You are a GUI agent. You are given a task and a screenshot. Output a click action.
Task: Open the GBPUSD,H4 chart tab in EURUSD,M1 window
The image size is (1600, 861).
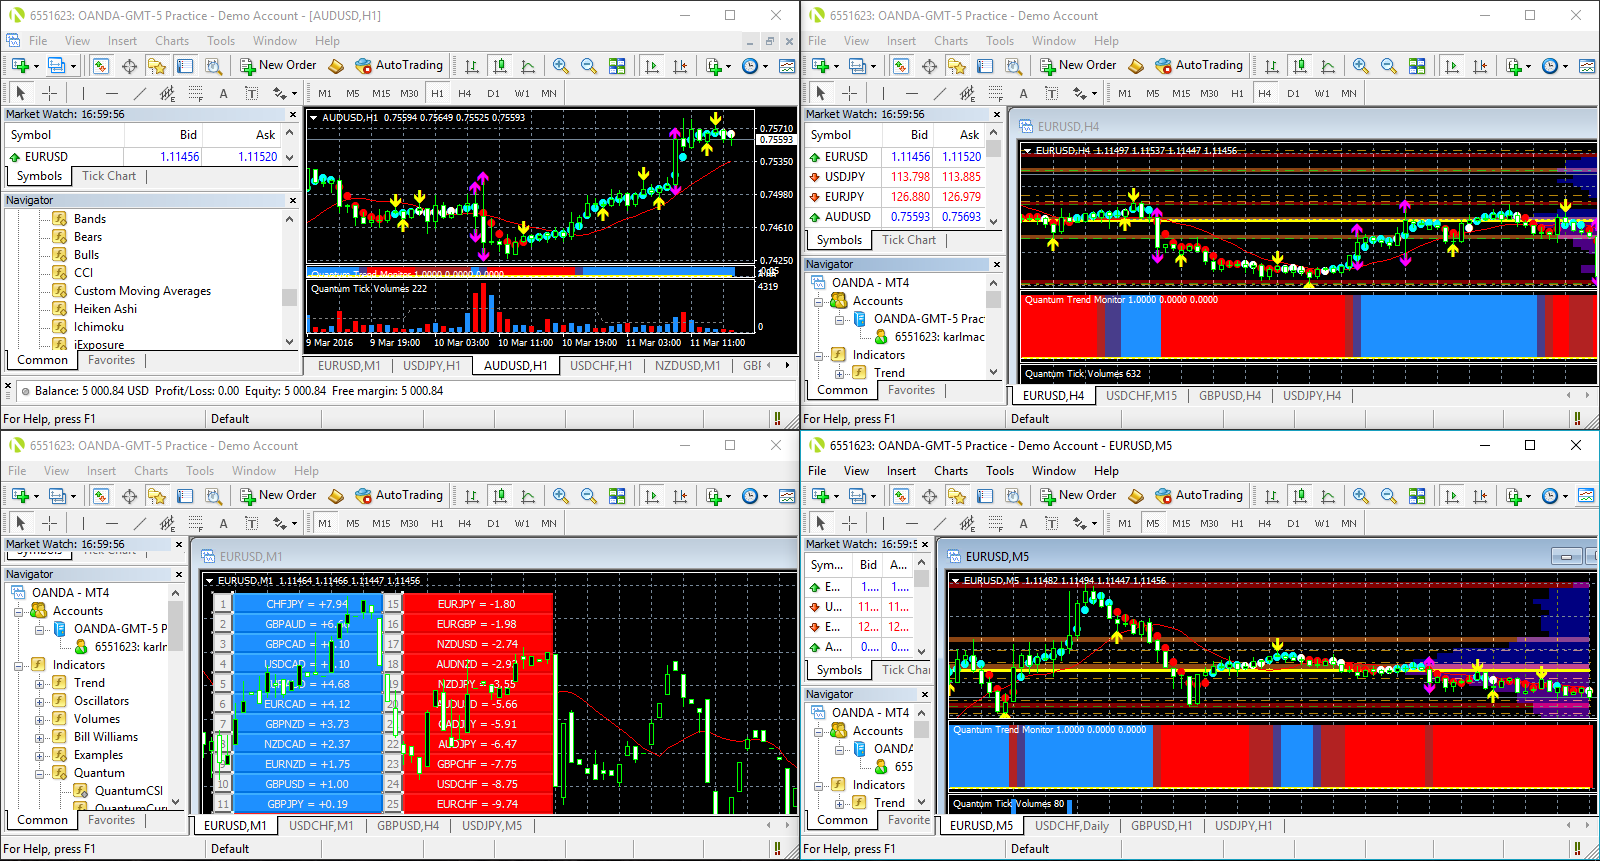tap(408, 826)
